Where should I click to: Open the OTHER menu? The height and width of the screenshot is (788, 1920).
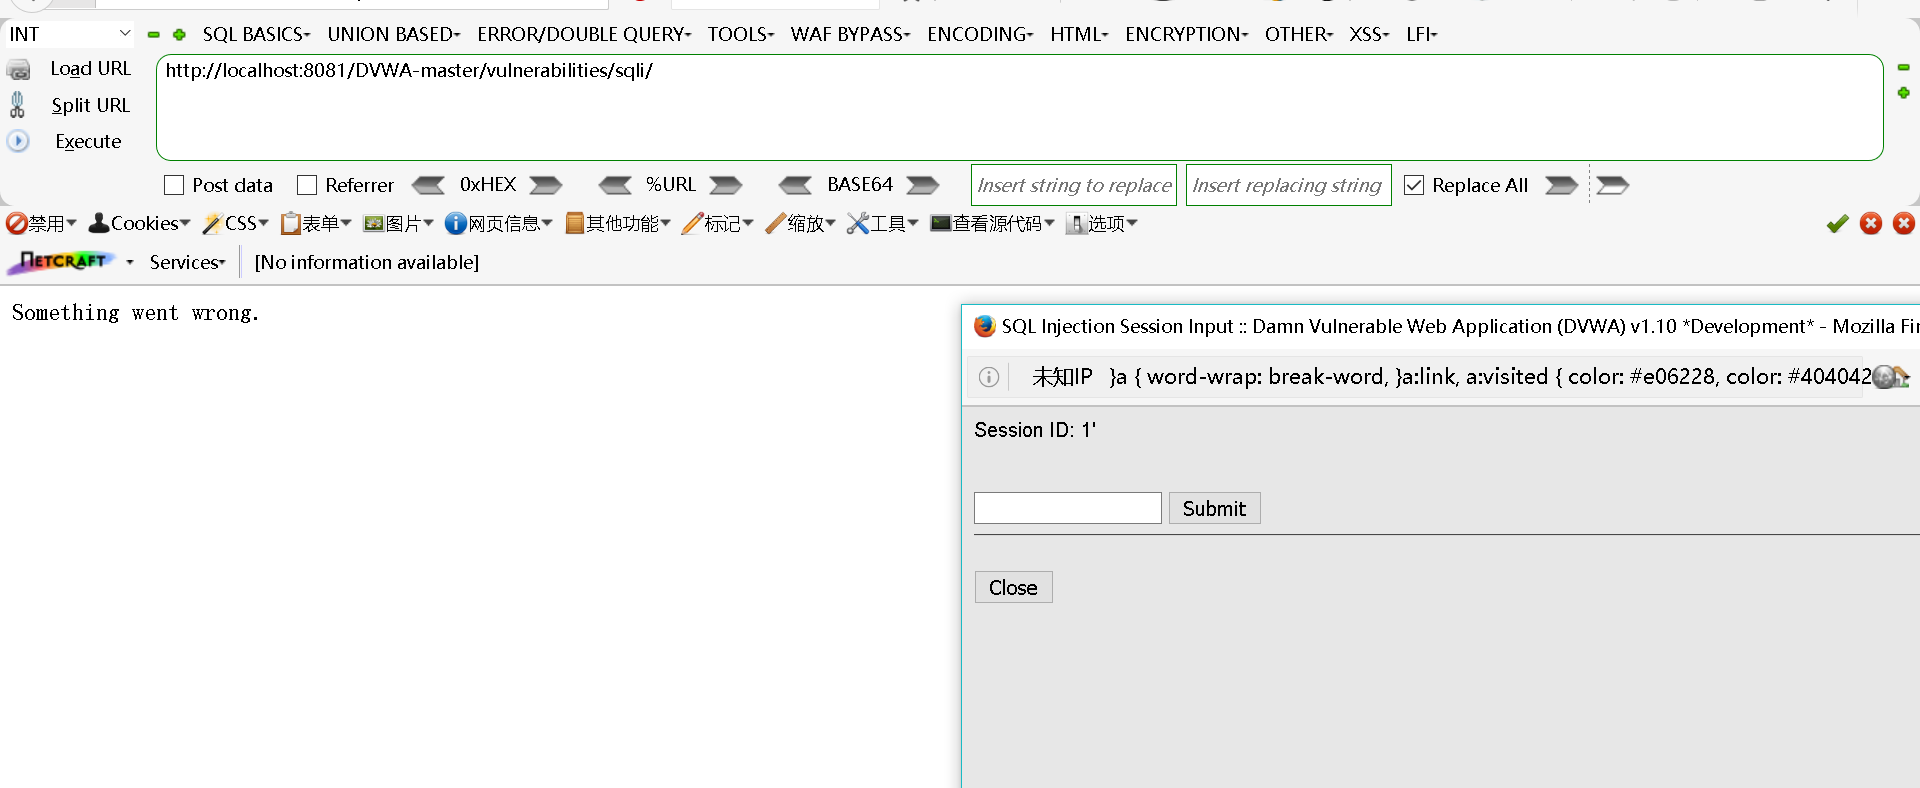coord(1298,34)
